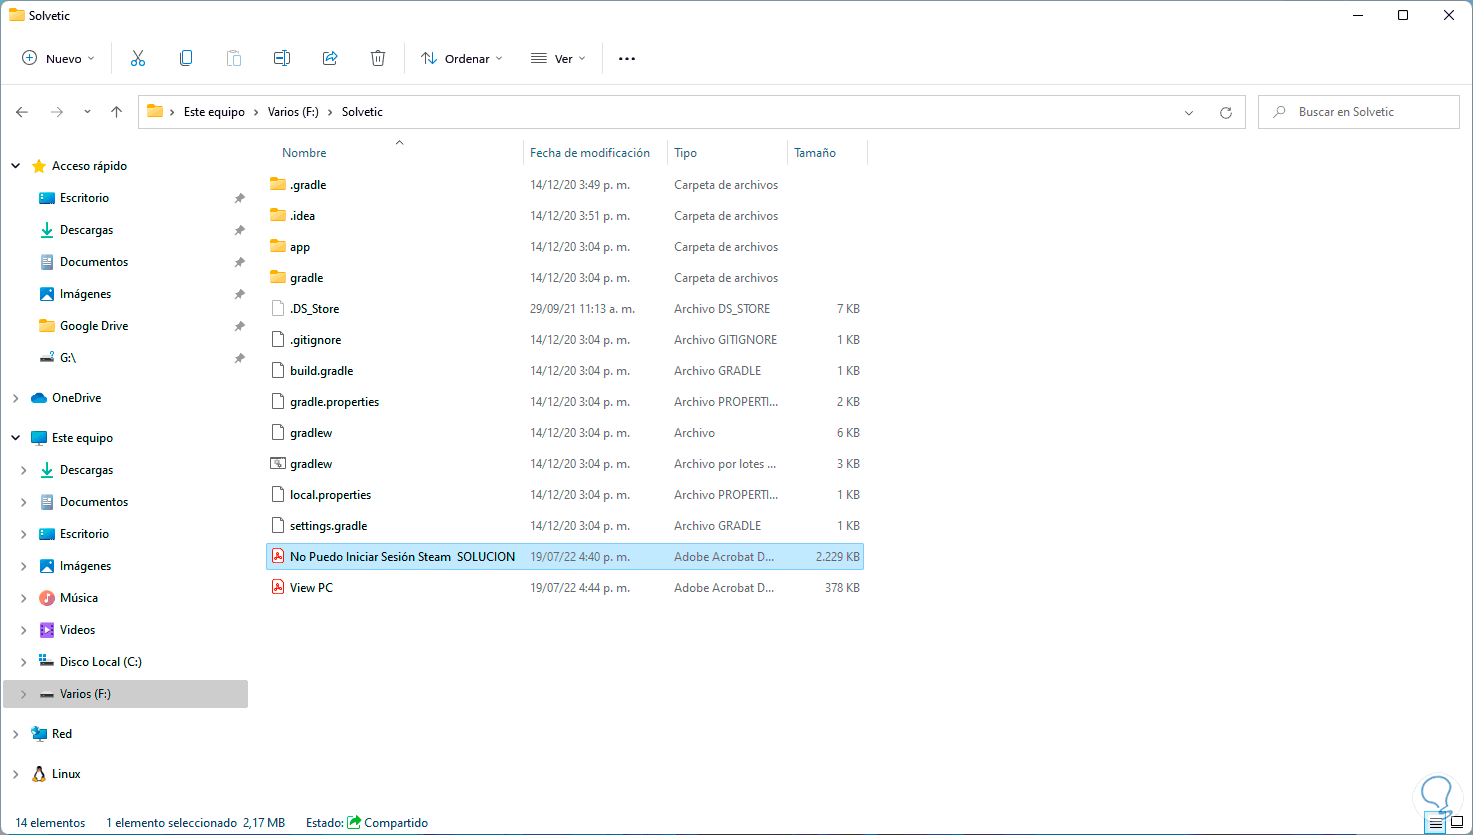Open recent locations dropdown arrow
Screen dimensions: 1473x835
click(87, 112)
